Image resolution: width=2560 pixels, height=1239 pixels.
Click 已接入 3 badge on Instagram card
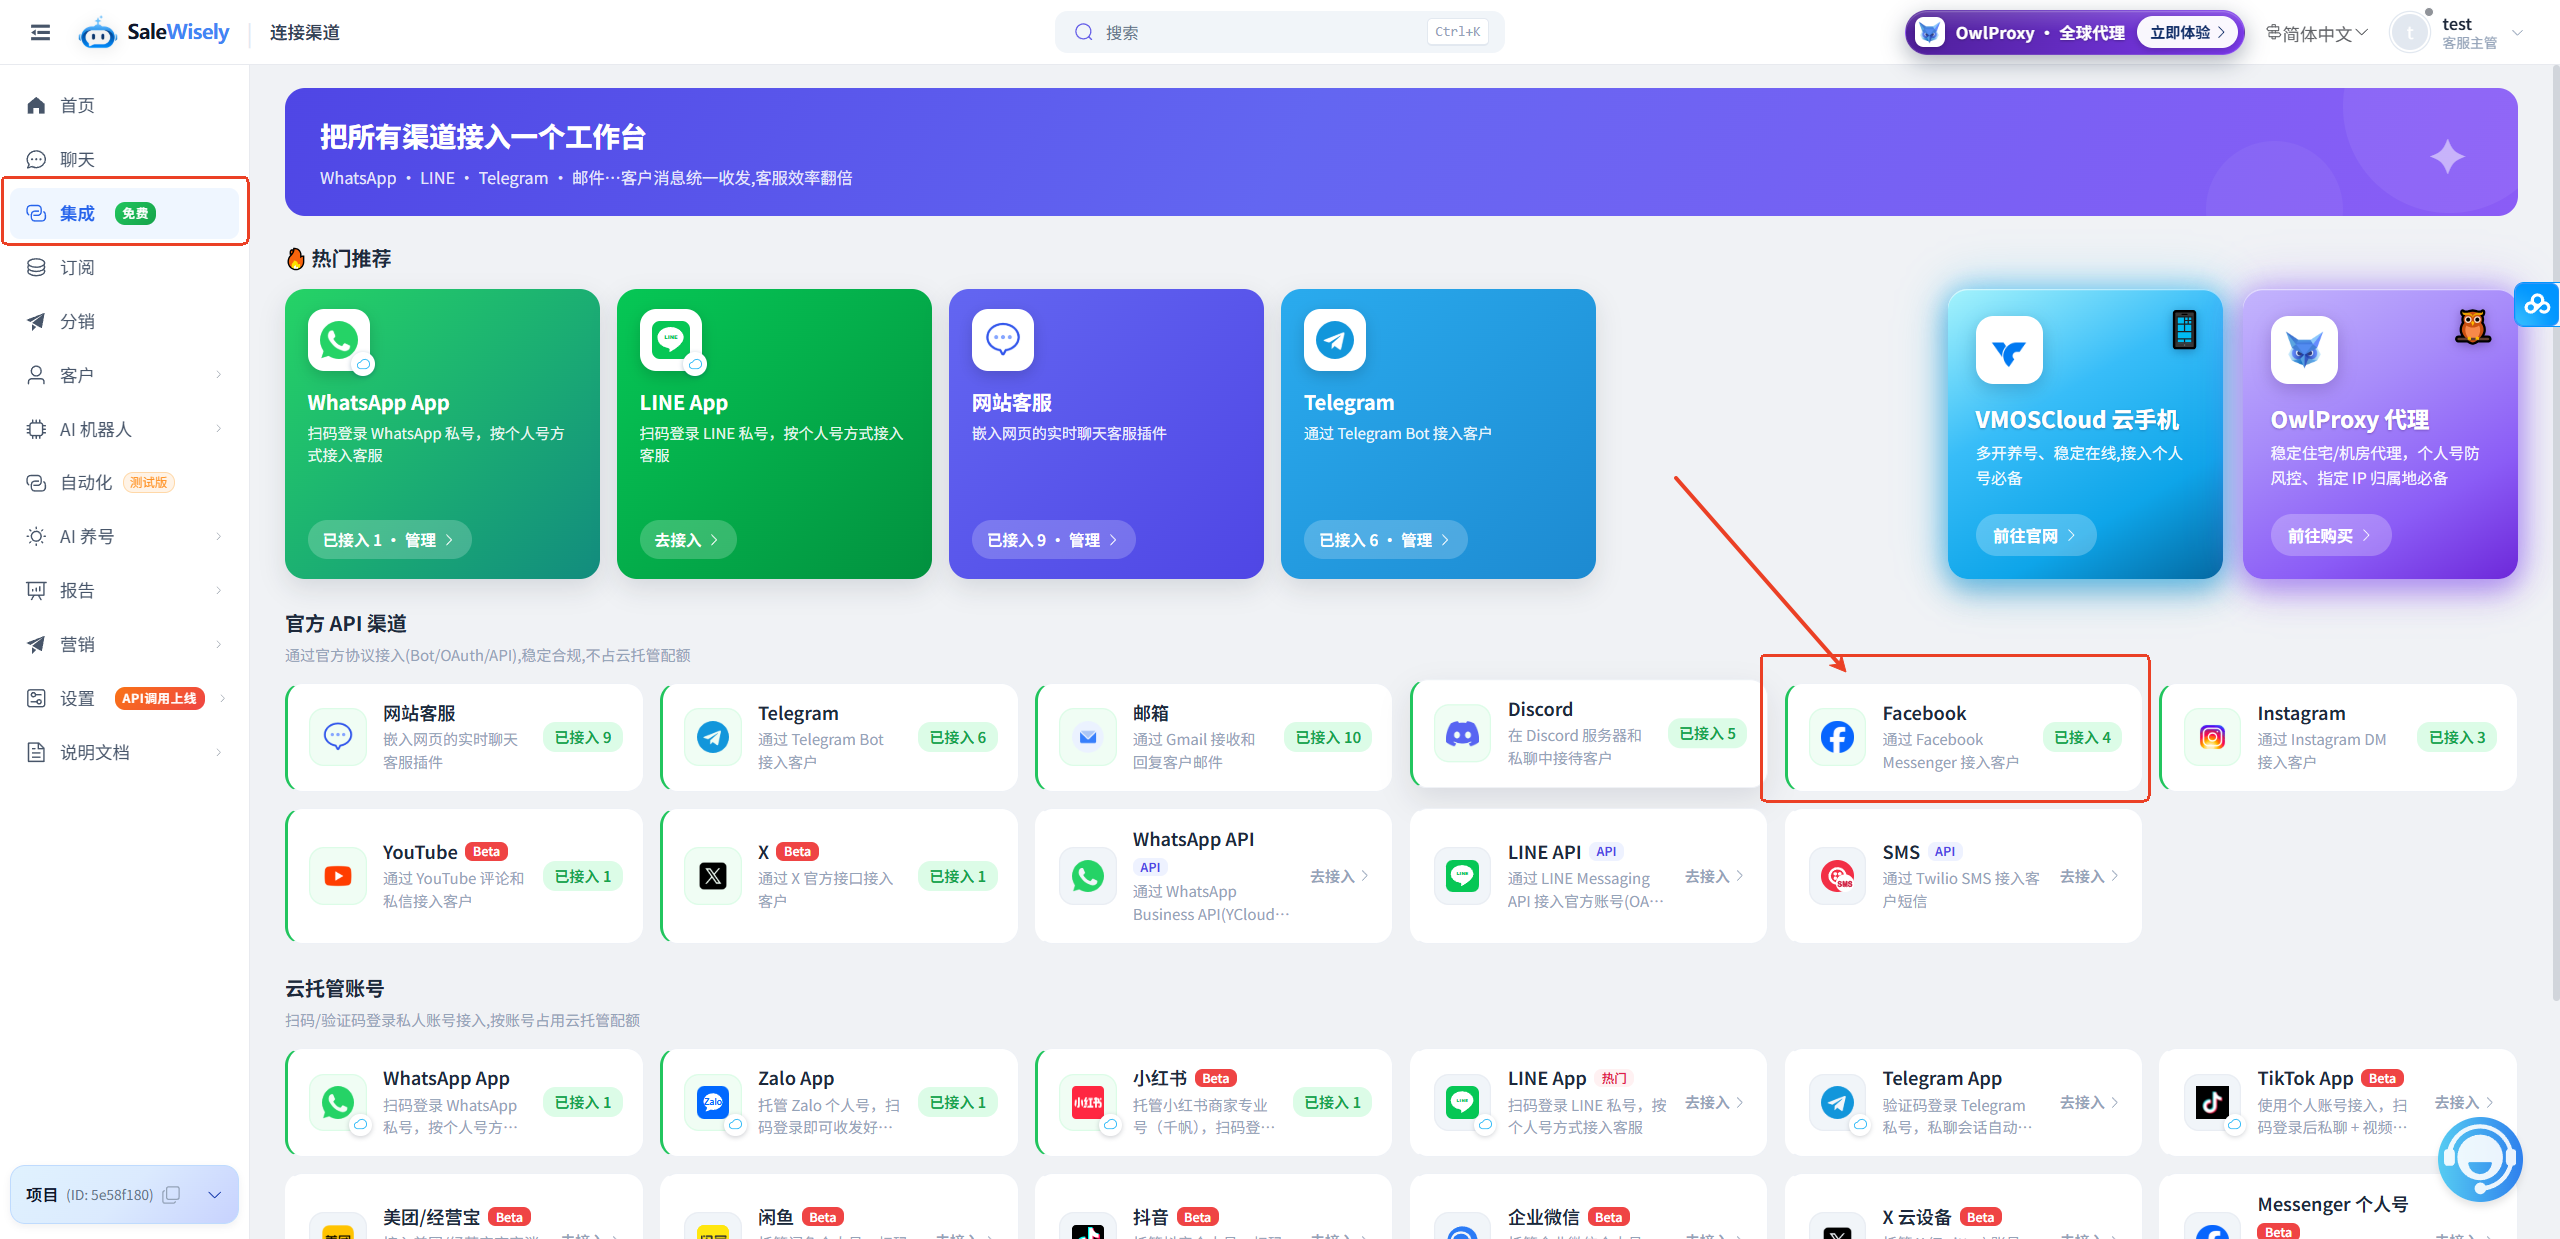coord(2457,738)
